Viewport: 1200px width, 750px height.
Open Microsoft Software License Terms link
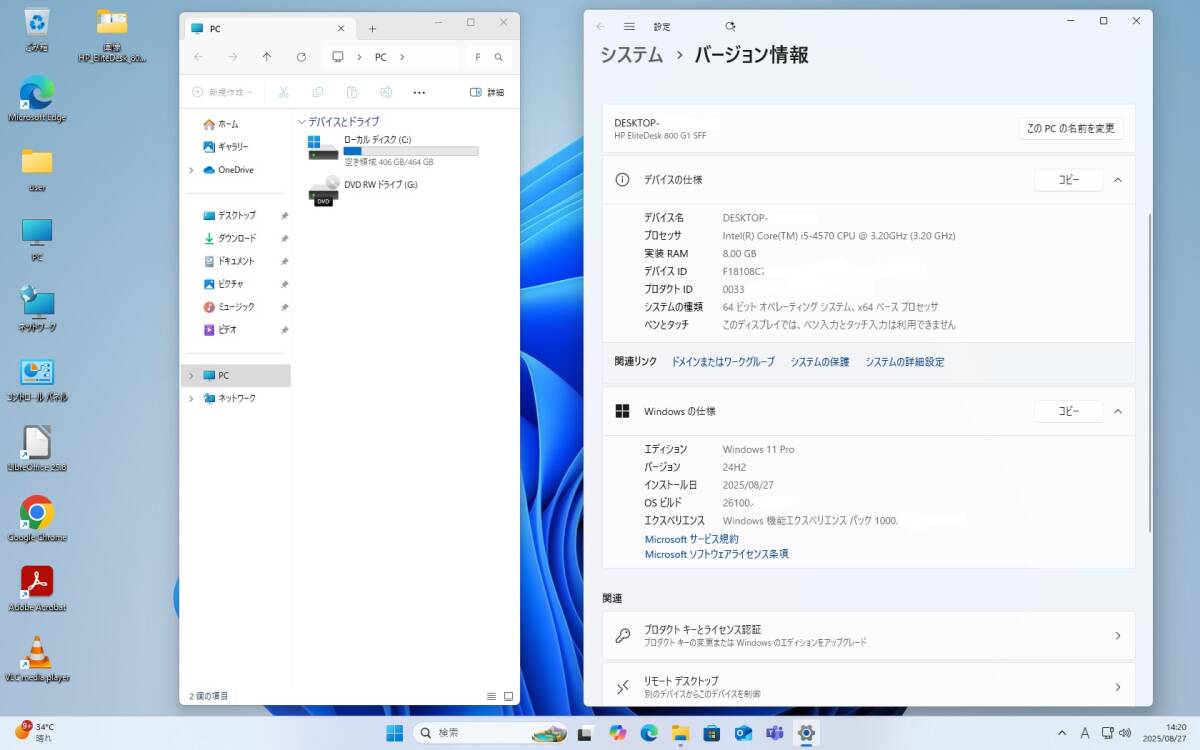[x=716, y=554]
